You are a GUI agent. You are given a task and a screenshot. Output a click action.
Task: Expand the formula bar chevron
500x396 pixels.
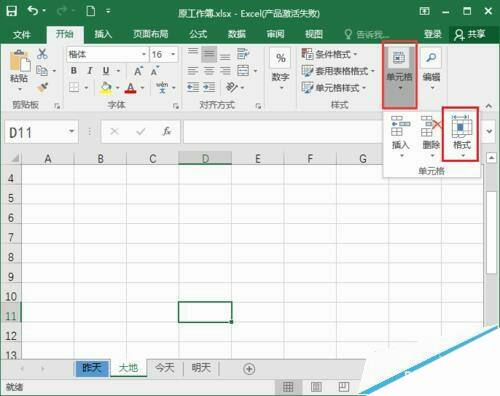point(489,131)
